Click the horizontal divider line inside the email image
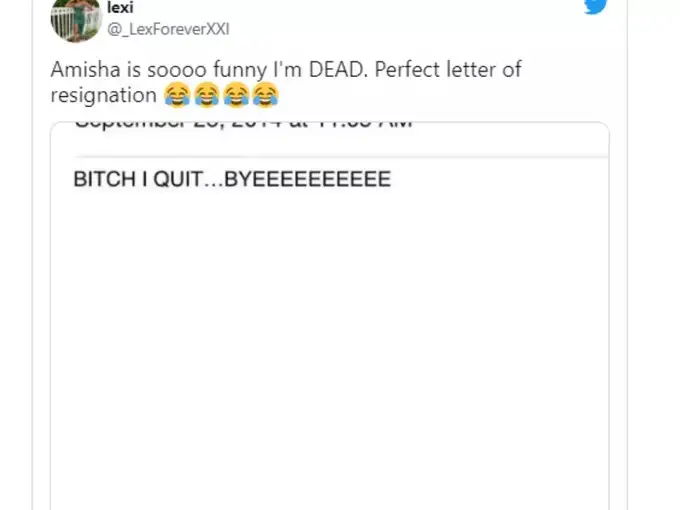 click(342, 157)
